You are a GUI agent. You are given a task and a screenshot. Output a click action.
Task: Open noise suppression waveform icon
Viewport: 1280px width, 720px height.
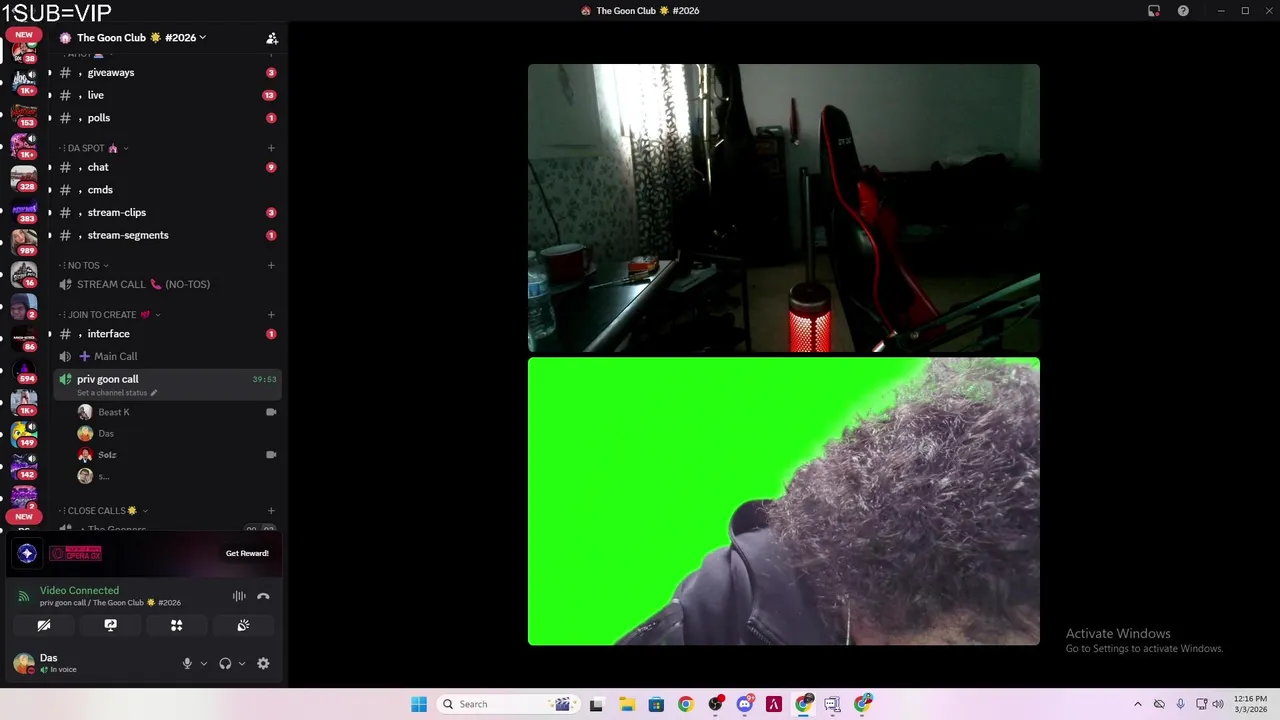(239, 596)
